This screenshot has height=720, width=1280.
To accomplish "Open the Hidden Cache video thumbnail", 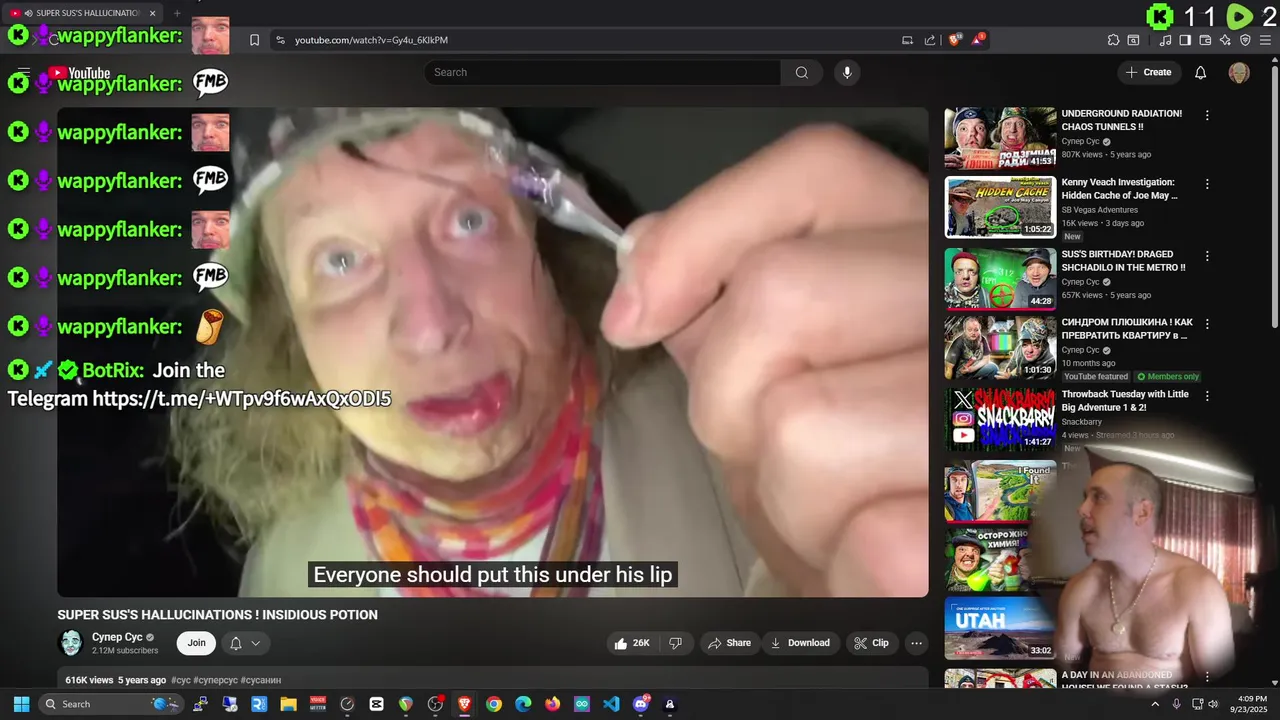I will click(1000, 207).
